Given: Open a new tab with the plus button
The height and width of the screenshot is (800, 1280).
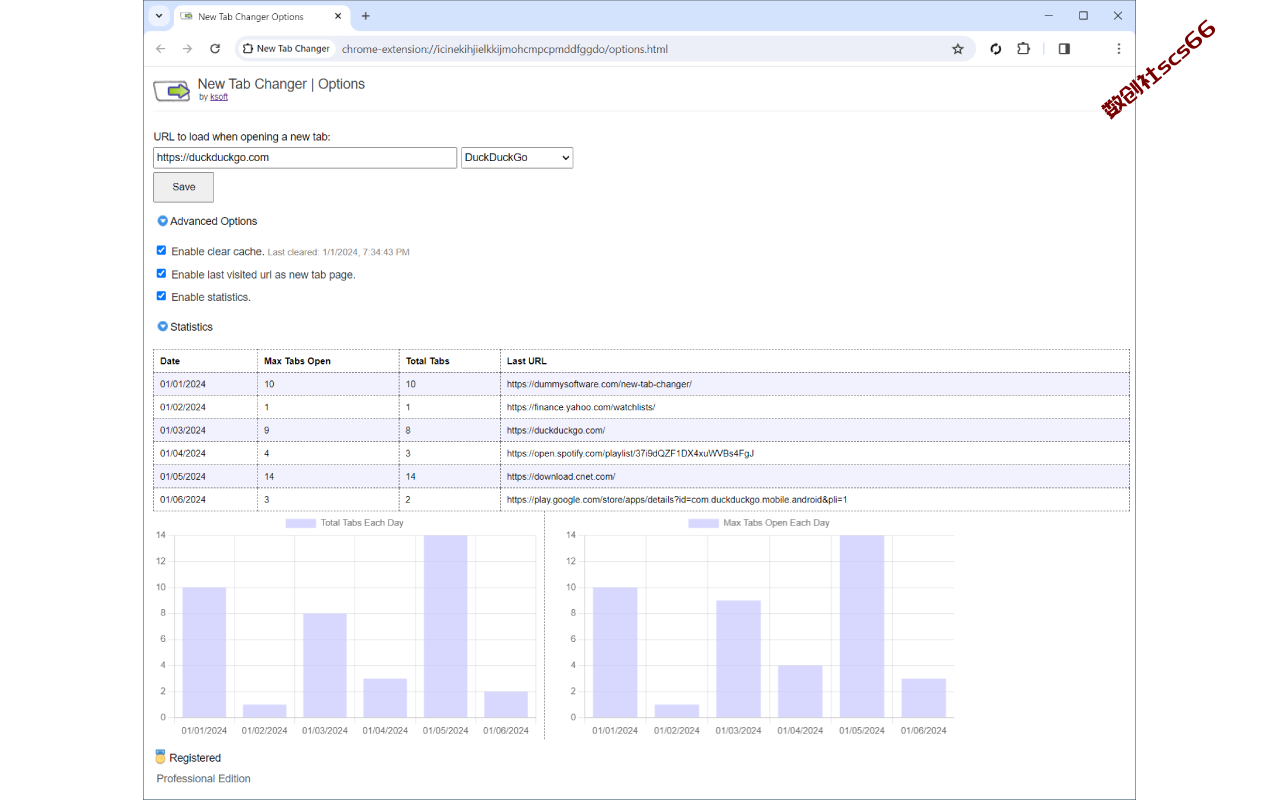Looking at the screenshot, I should (366, 16).
